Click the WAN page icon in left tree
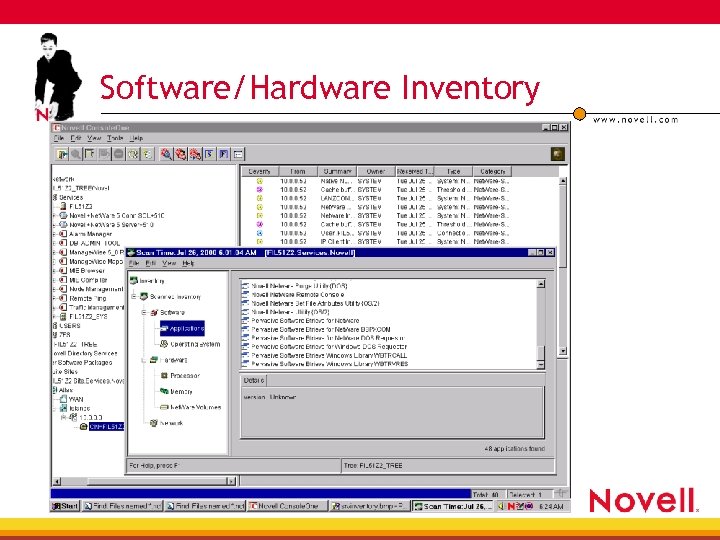The width and height of the screenshot is (720, 540). pyautogui.click(x=63, y=399)
